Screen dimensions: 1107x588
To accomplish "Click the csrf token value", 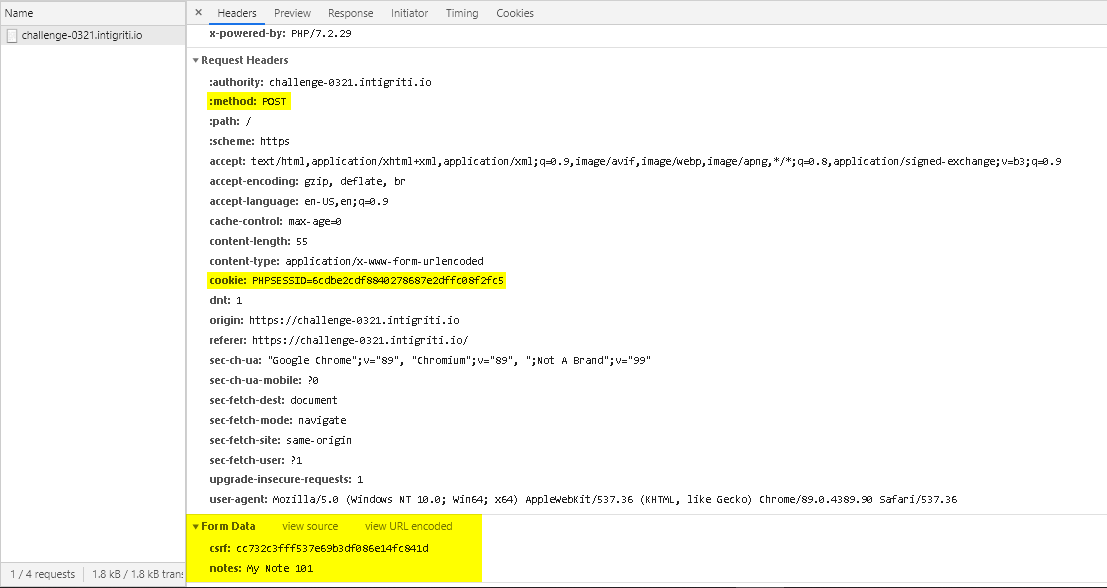I will 332,549.
